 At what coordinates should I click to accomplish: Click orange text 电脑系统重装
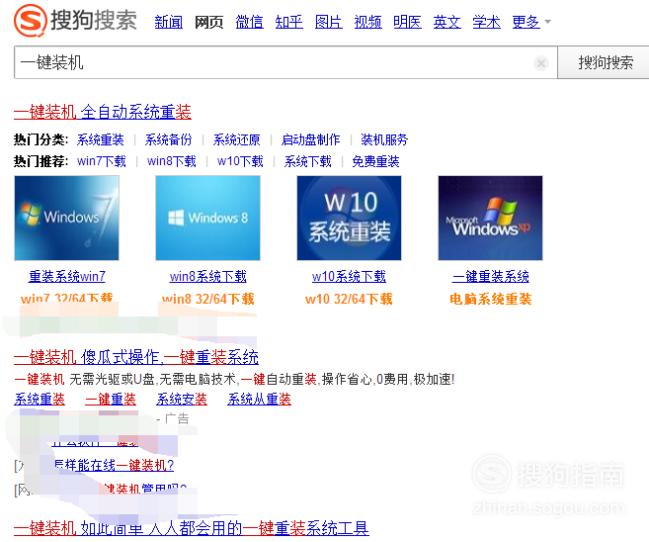[491, 299]
